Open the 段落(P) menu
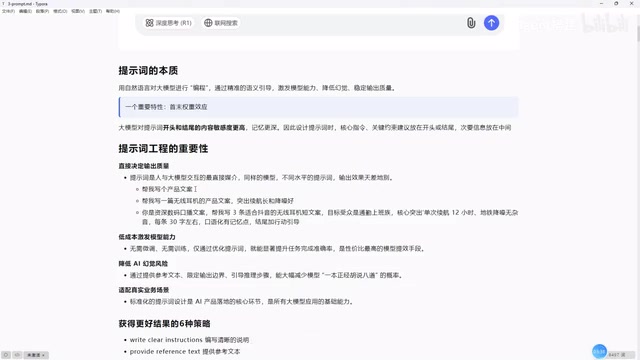The image size is (640, 360). pyautogui.click(x=42, y=11)
